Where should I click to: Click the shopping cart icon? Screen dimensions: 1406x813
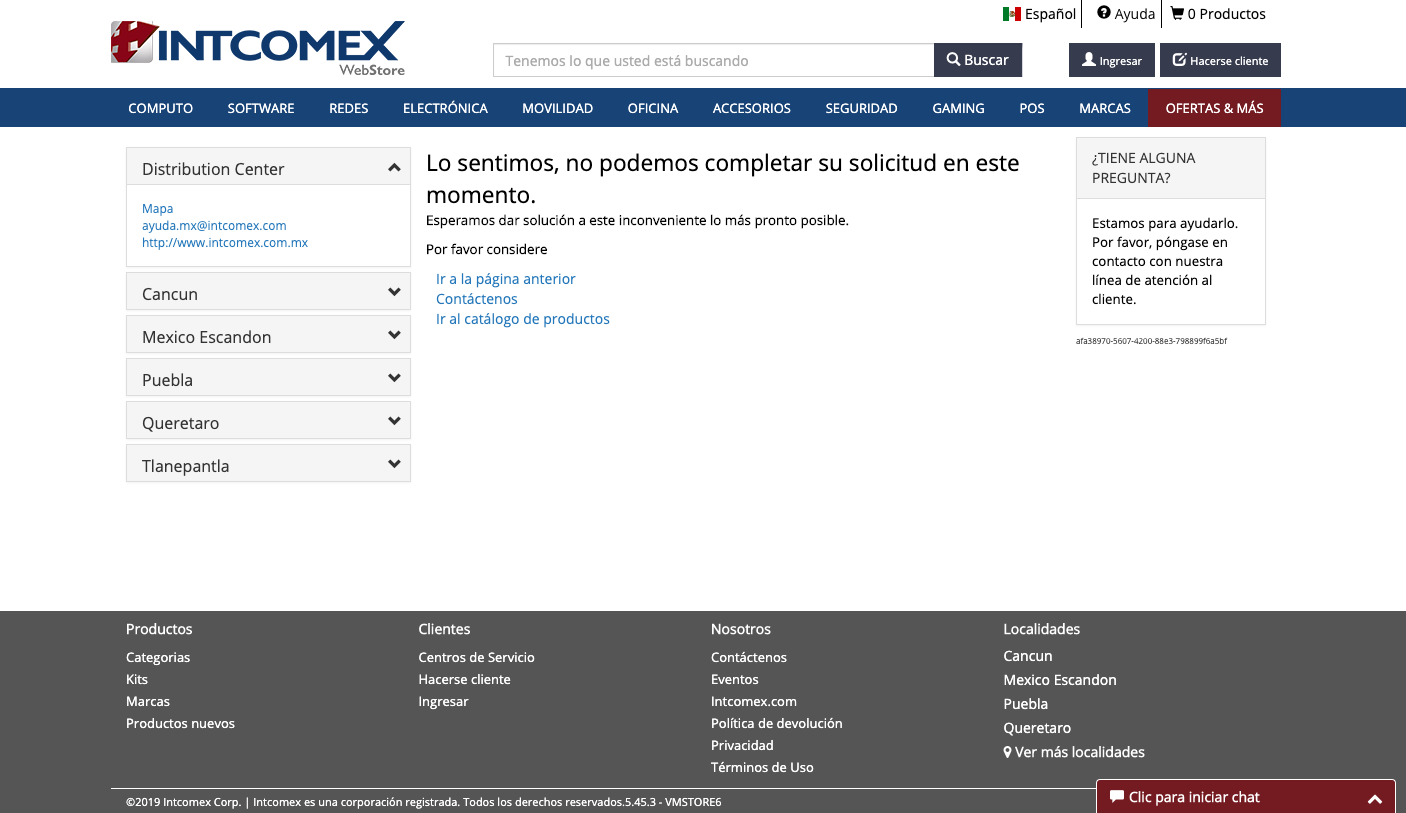point(1177,14)
